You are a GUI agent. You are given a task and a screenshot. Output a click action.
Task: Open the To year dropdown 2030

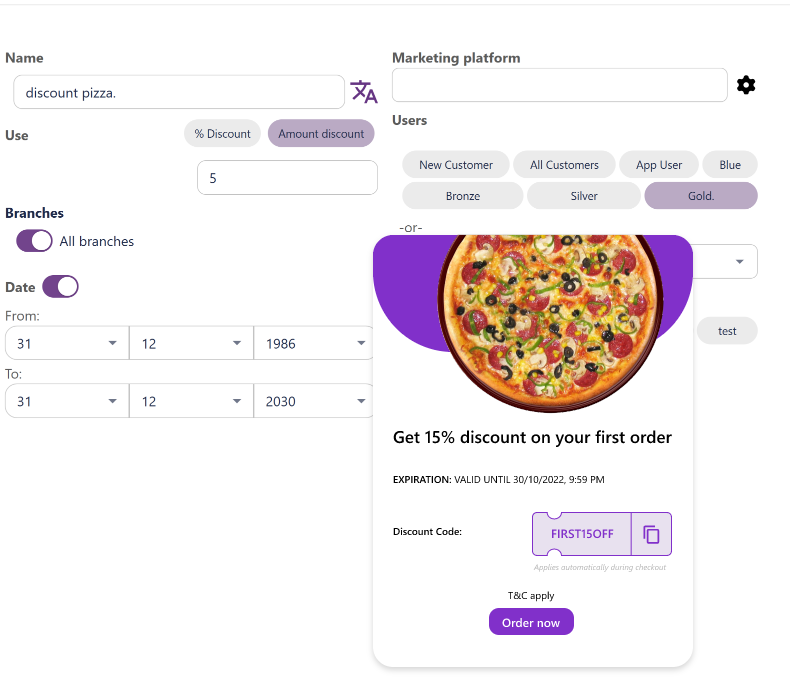coord(313,401)
